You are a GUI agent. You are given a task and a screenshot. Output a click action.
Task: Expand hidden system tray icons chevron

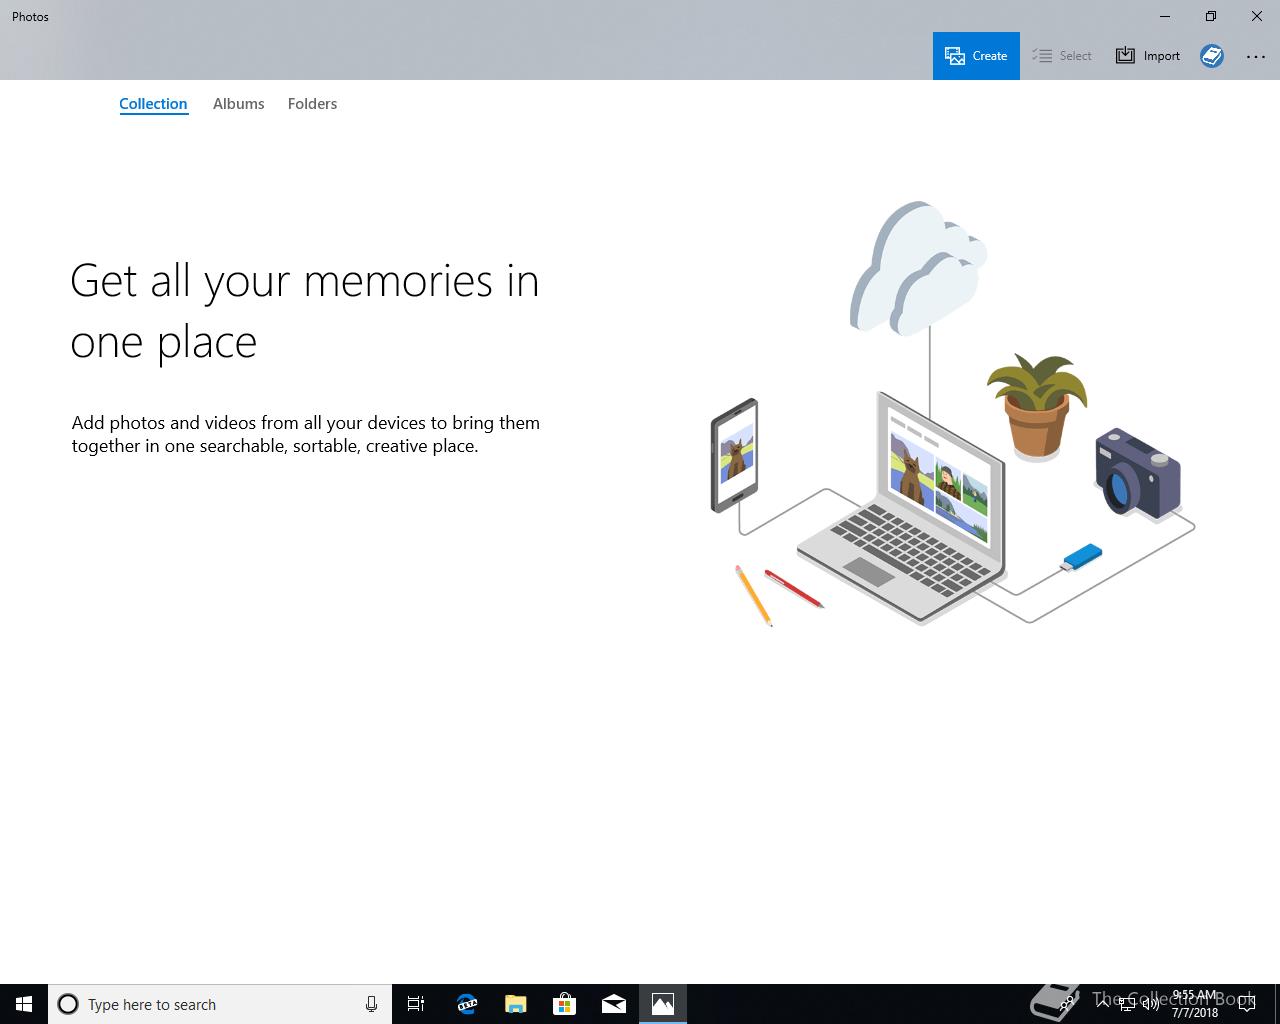pos(1102,1004)
